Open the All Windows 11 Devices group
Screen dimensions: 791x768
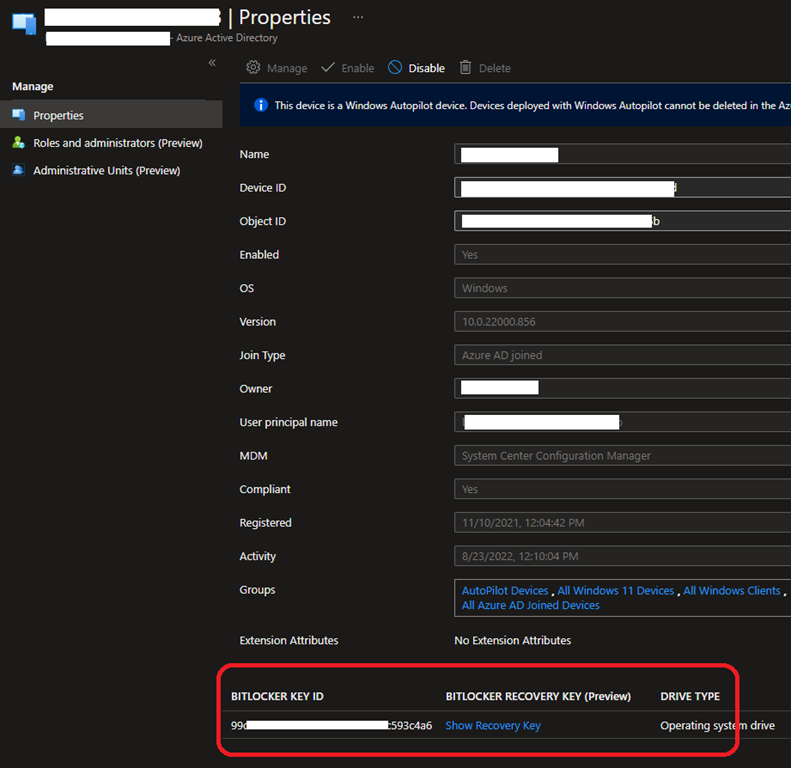pos(616,591)
